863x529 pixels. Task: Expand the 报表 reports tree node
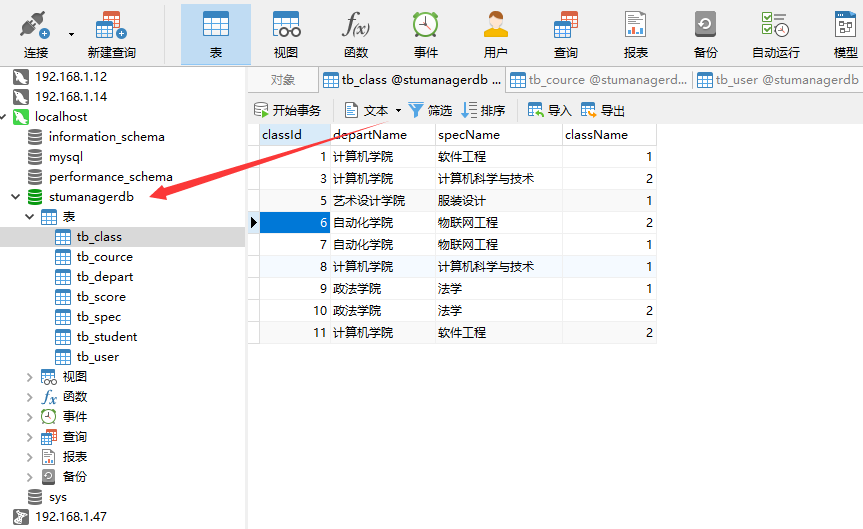click(30, 457)
